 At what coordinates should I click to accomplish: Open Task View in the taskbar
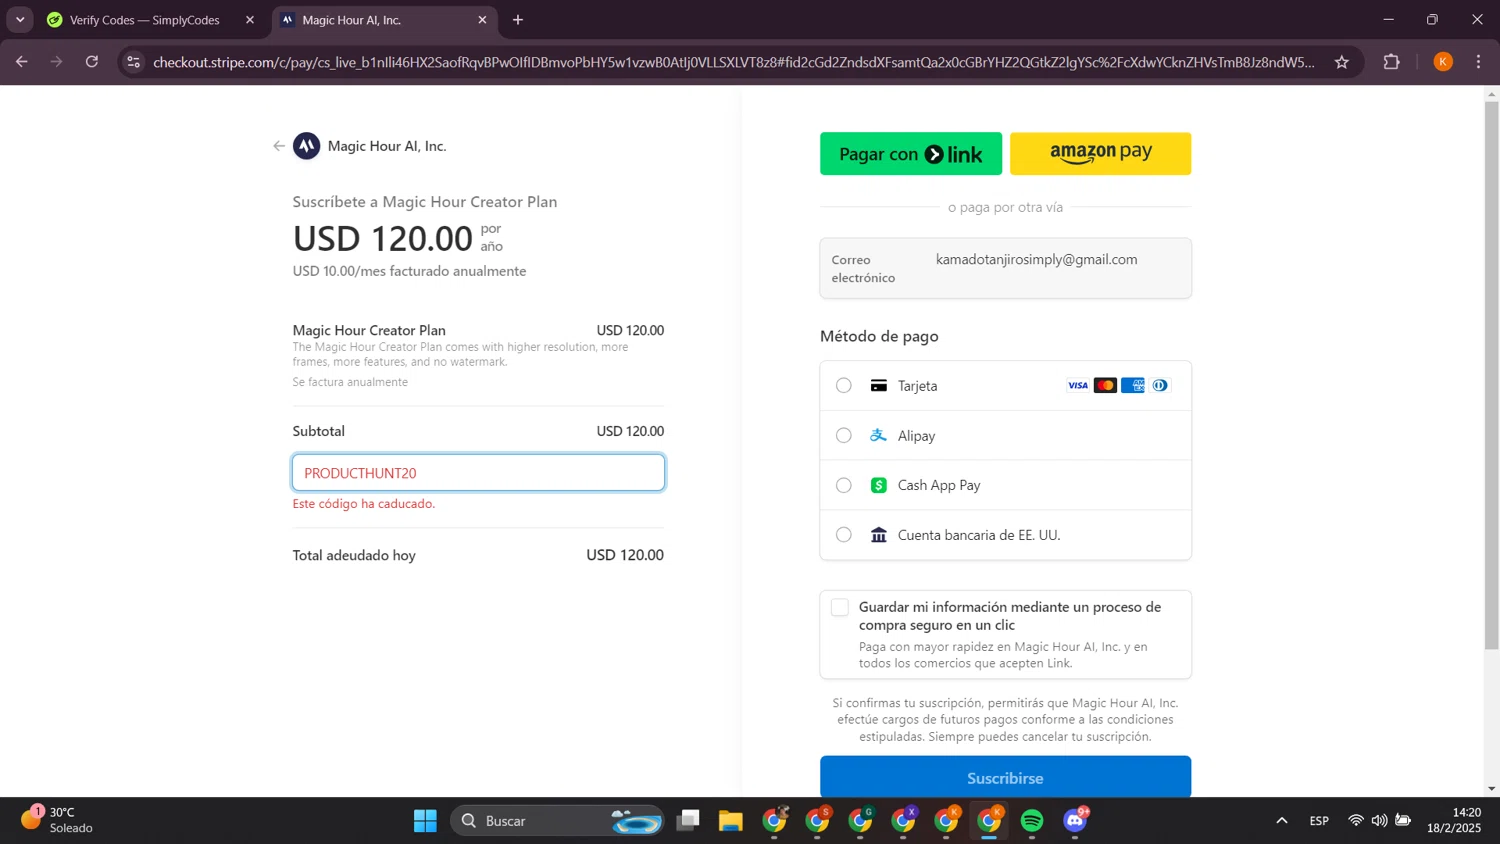(x=688, y=821)
